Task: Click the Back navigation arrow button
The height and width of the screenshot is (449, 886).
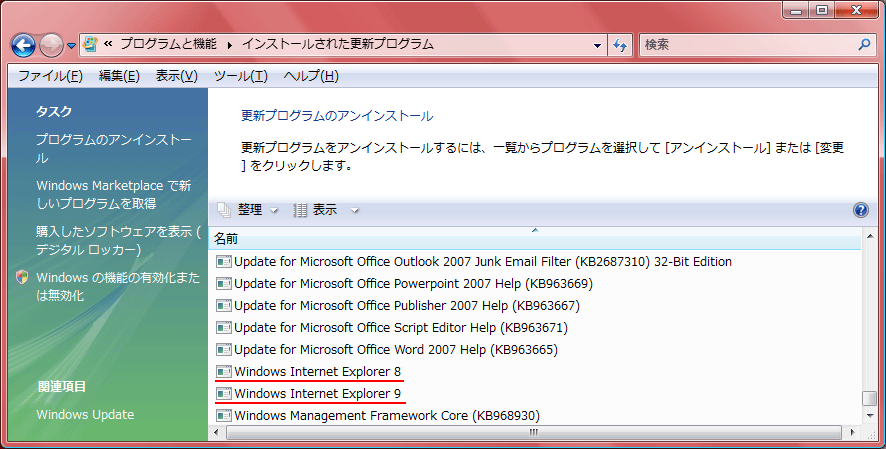Action: (x=23, y=45)
